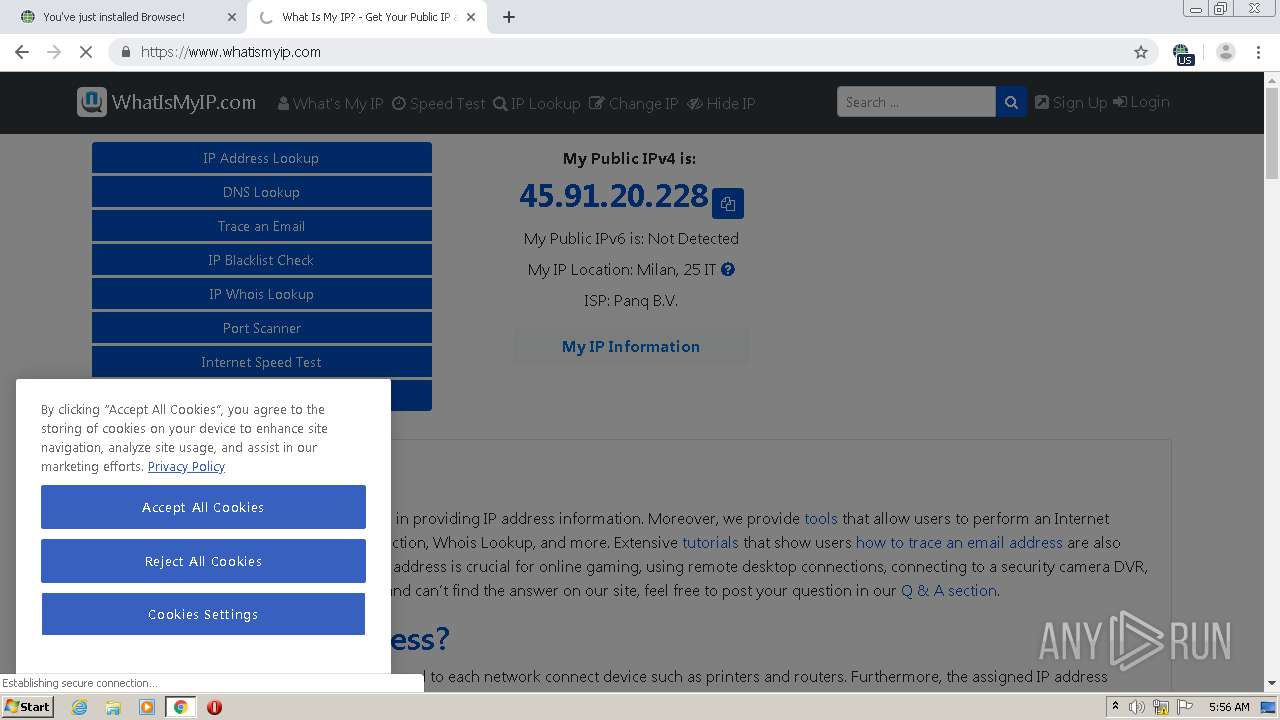Open Port Scanner tool

pyautogui.click(x=262, y=328)
